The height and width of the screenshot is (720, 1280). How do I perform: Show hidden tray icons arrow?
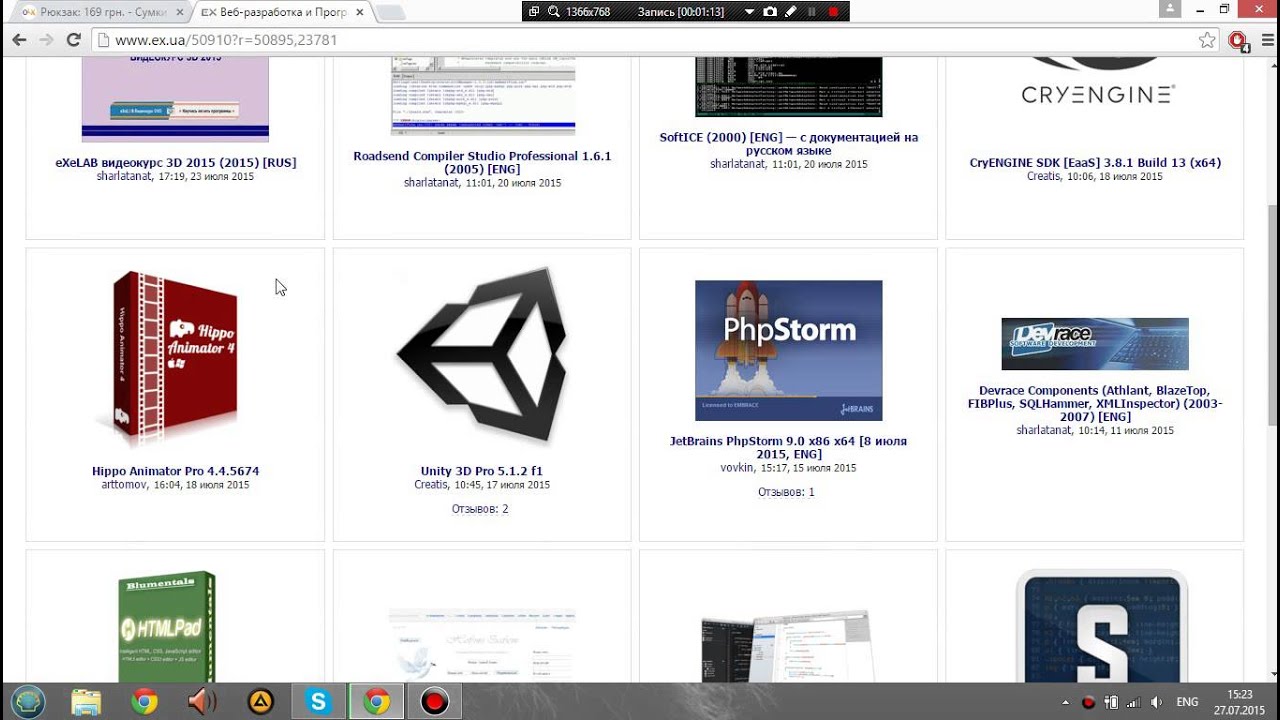click(x=1065, y=702)
